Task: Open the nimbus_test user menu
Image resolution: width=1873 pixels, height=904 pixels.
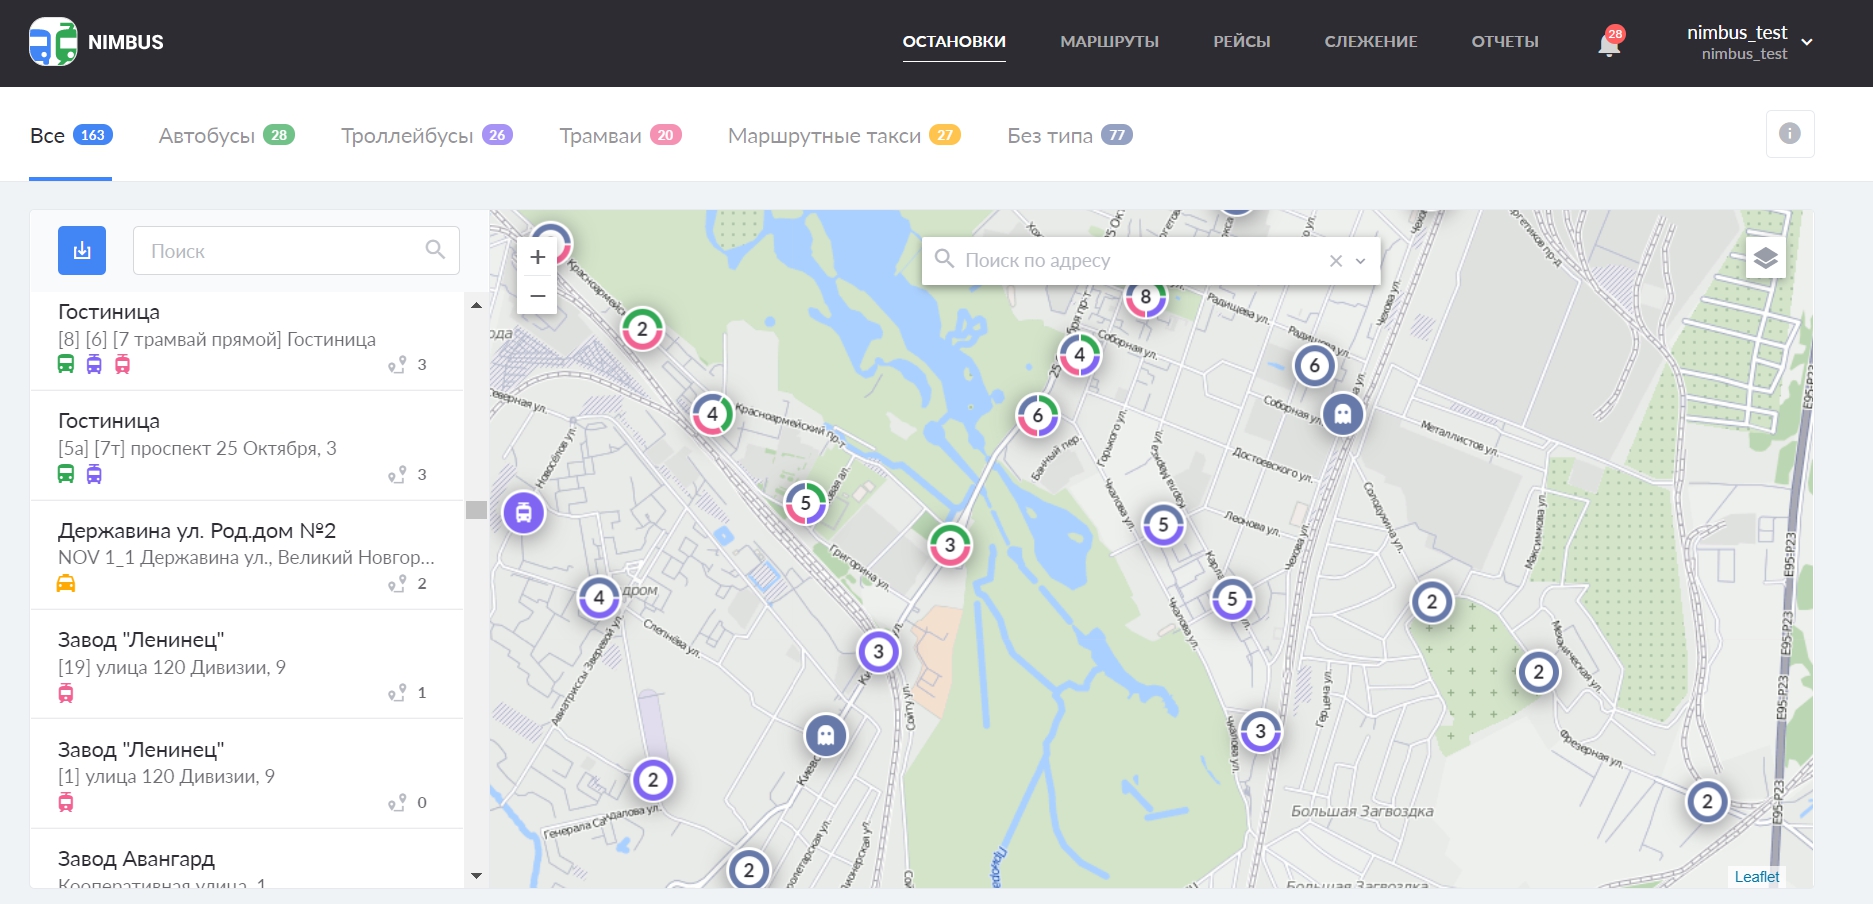Action: click(x=1749, y=42)
